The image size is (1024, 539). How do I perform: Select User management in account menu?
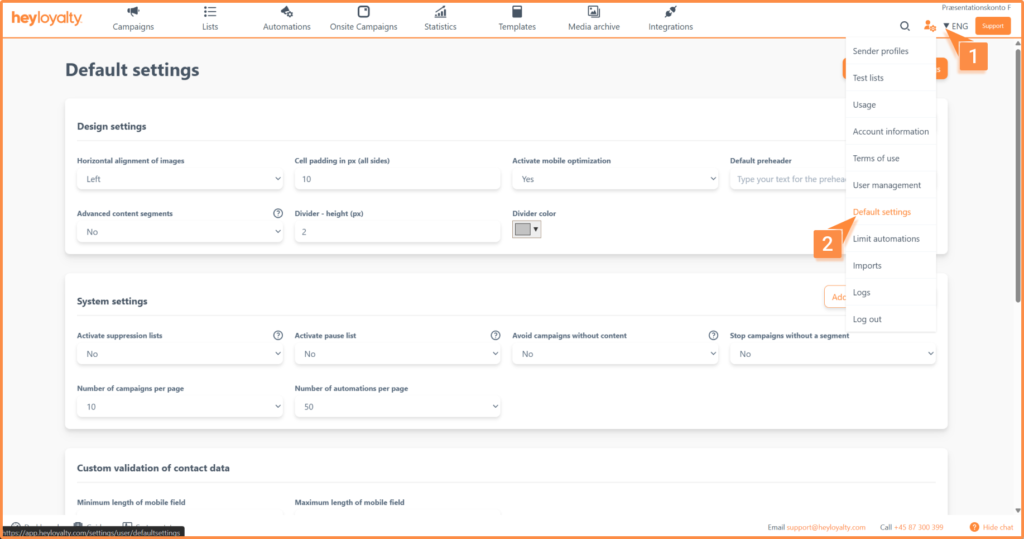(x=887, y=186)
